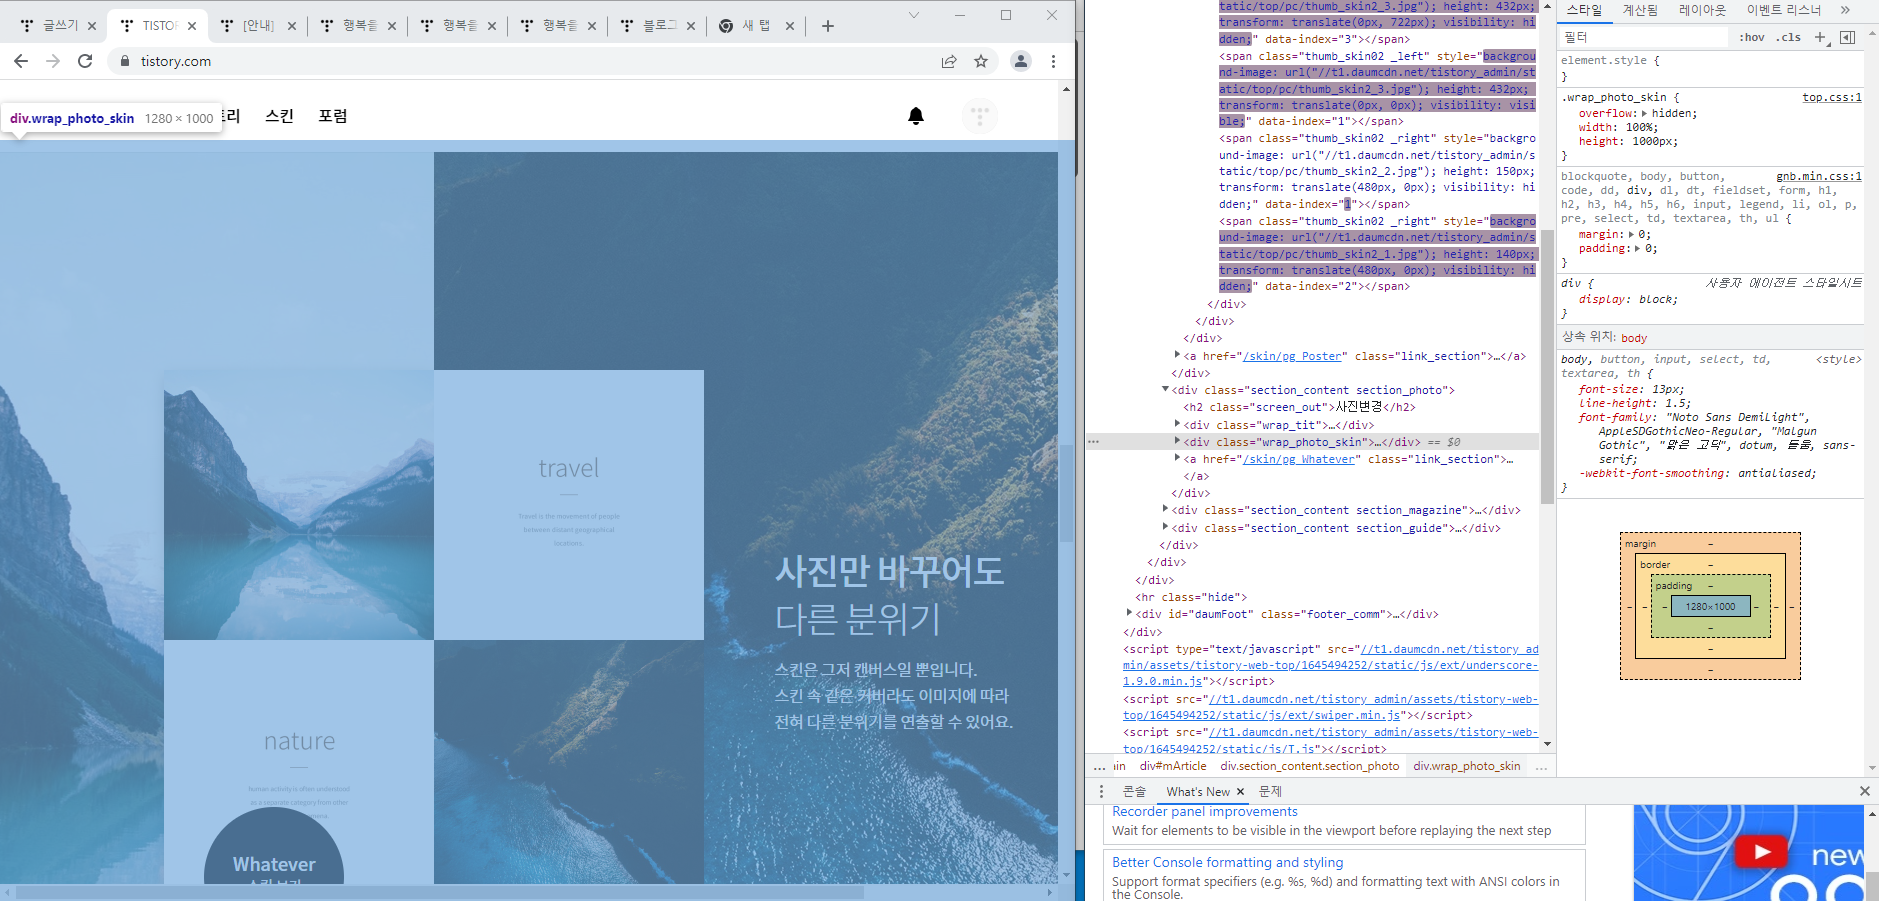Viewport: 1879px width, 901px height.
Task: Open Recorder panel improvements link
Action: [x=1205, y=811]
